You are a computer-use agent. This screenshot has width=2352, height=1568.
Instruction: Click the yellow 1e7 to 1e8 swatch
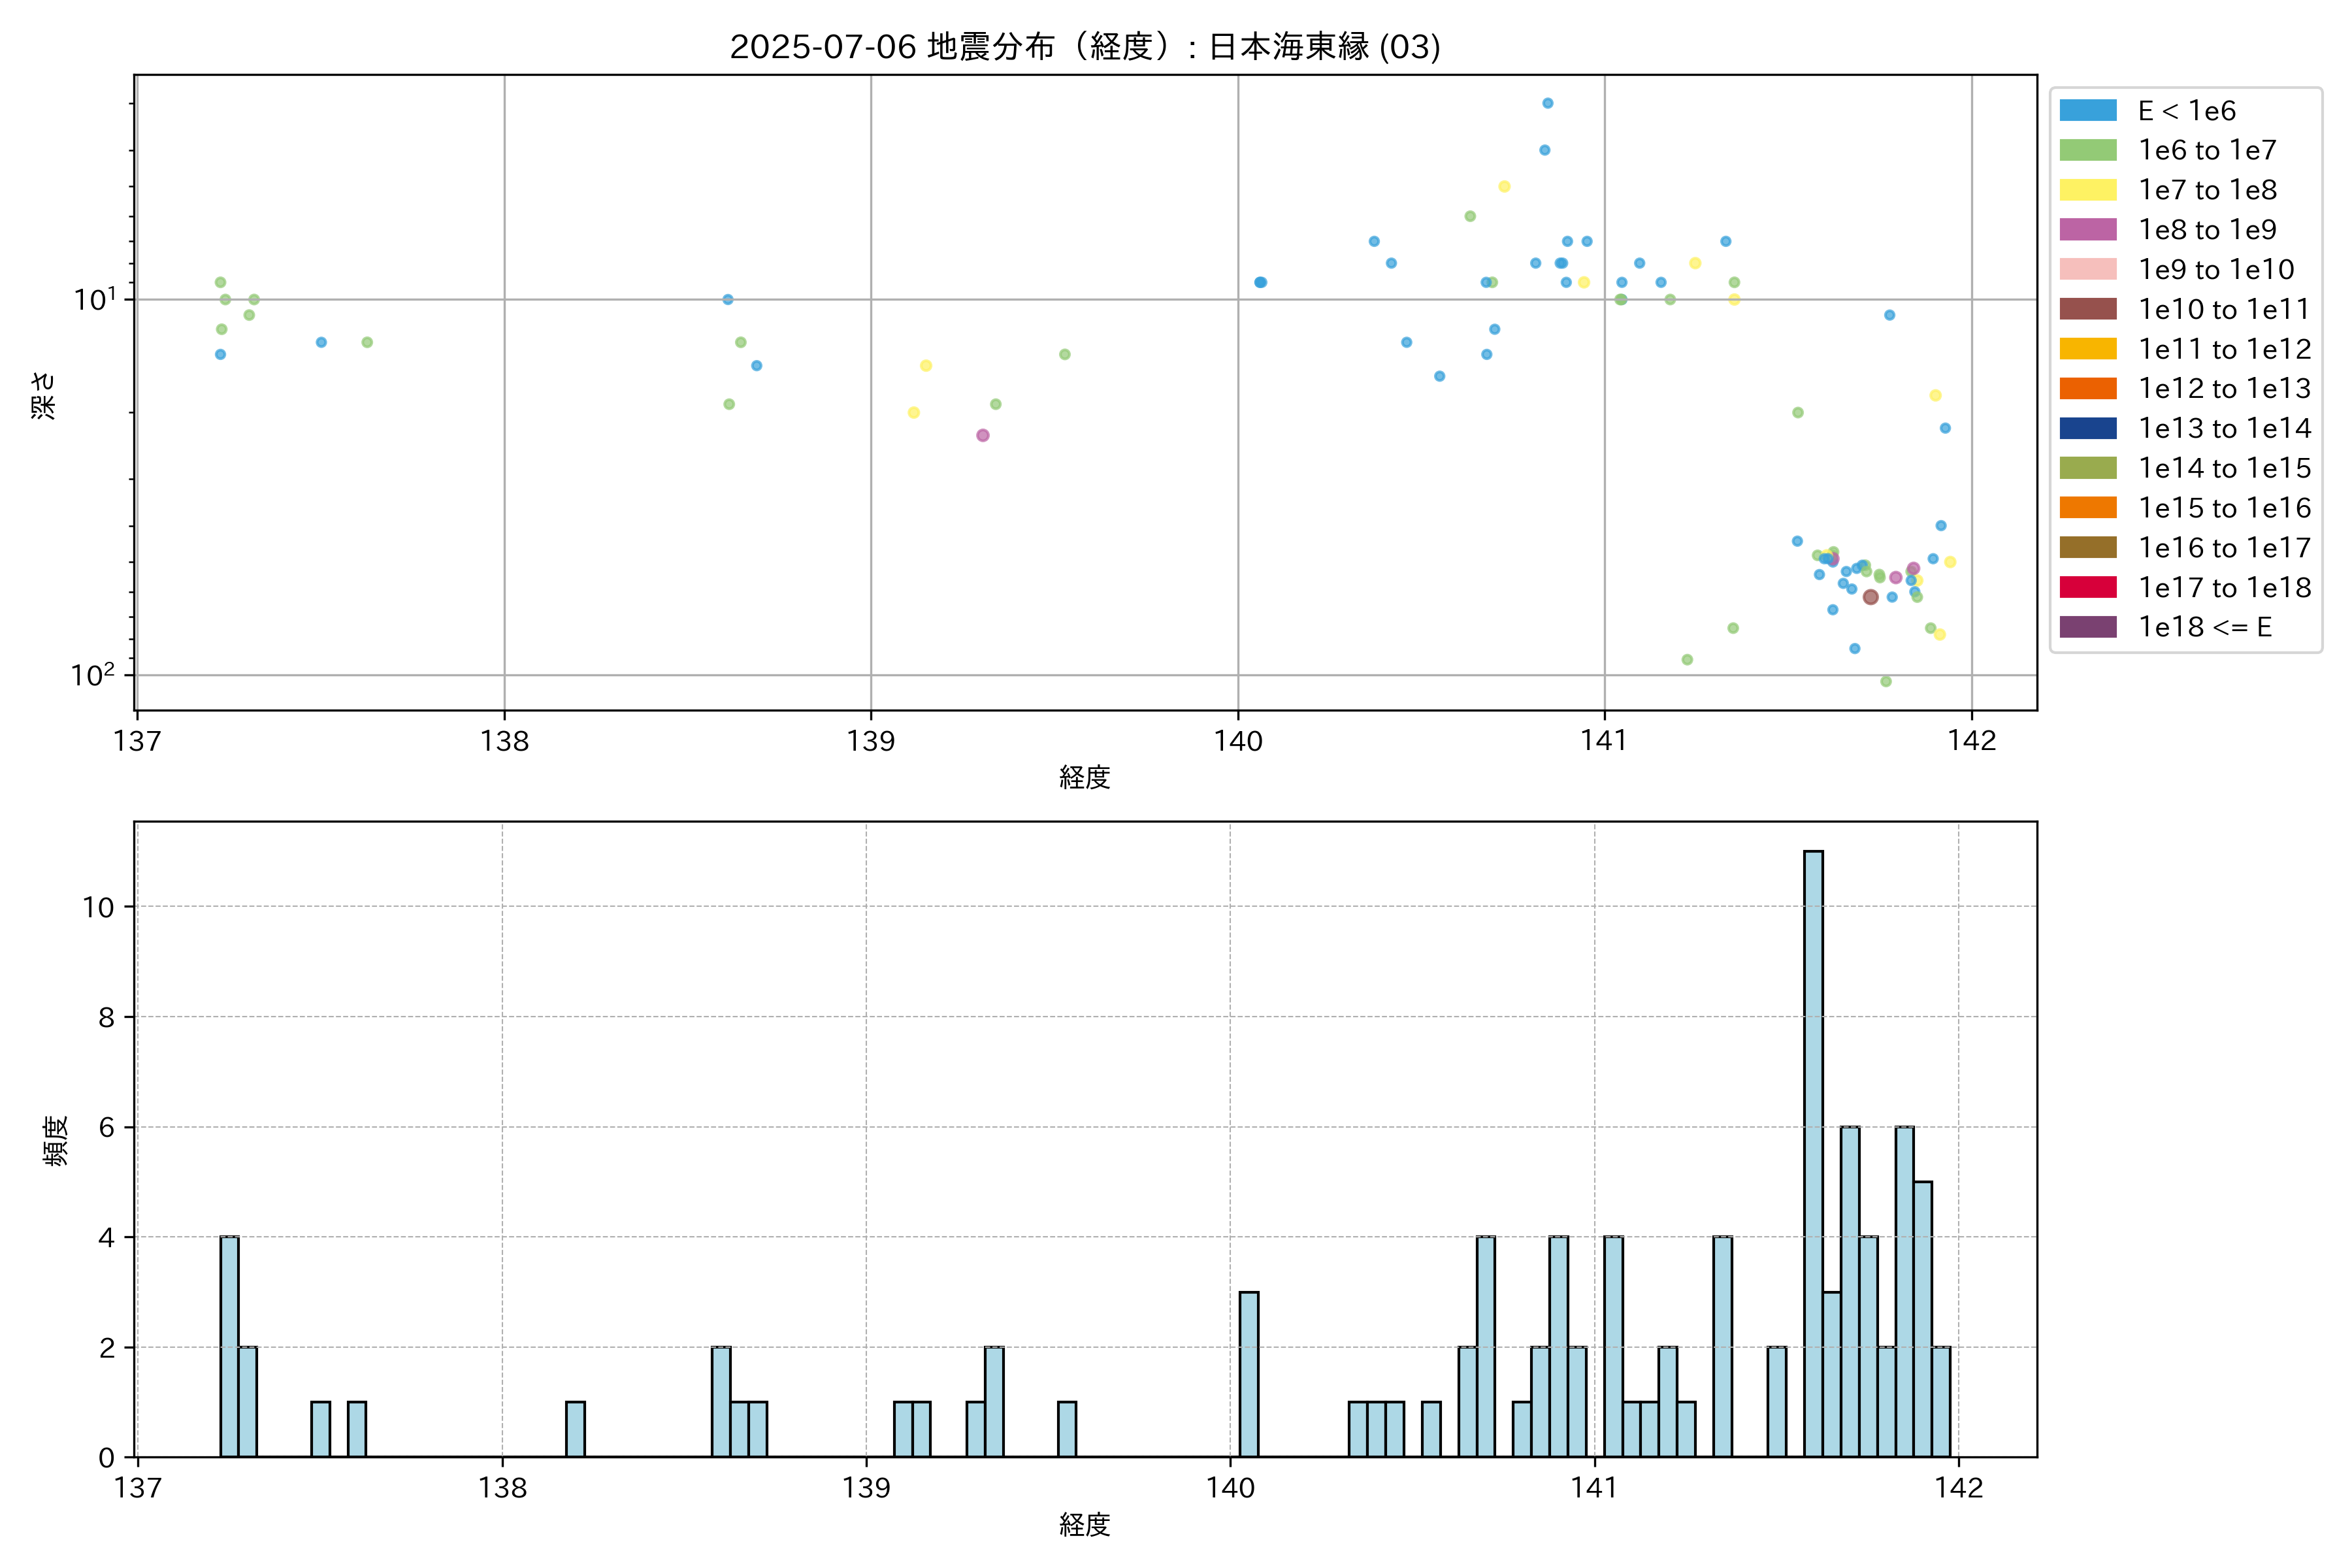click(2087, 190)
